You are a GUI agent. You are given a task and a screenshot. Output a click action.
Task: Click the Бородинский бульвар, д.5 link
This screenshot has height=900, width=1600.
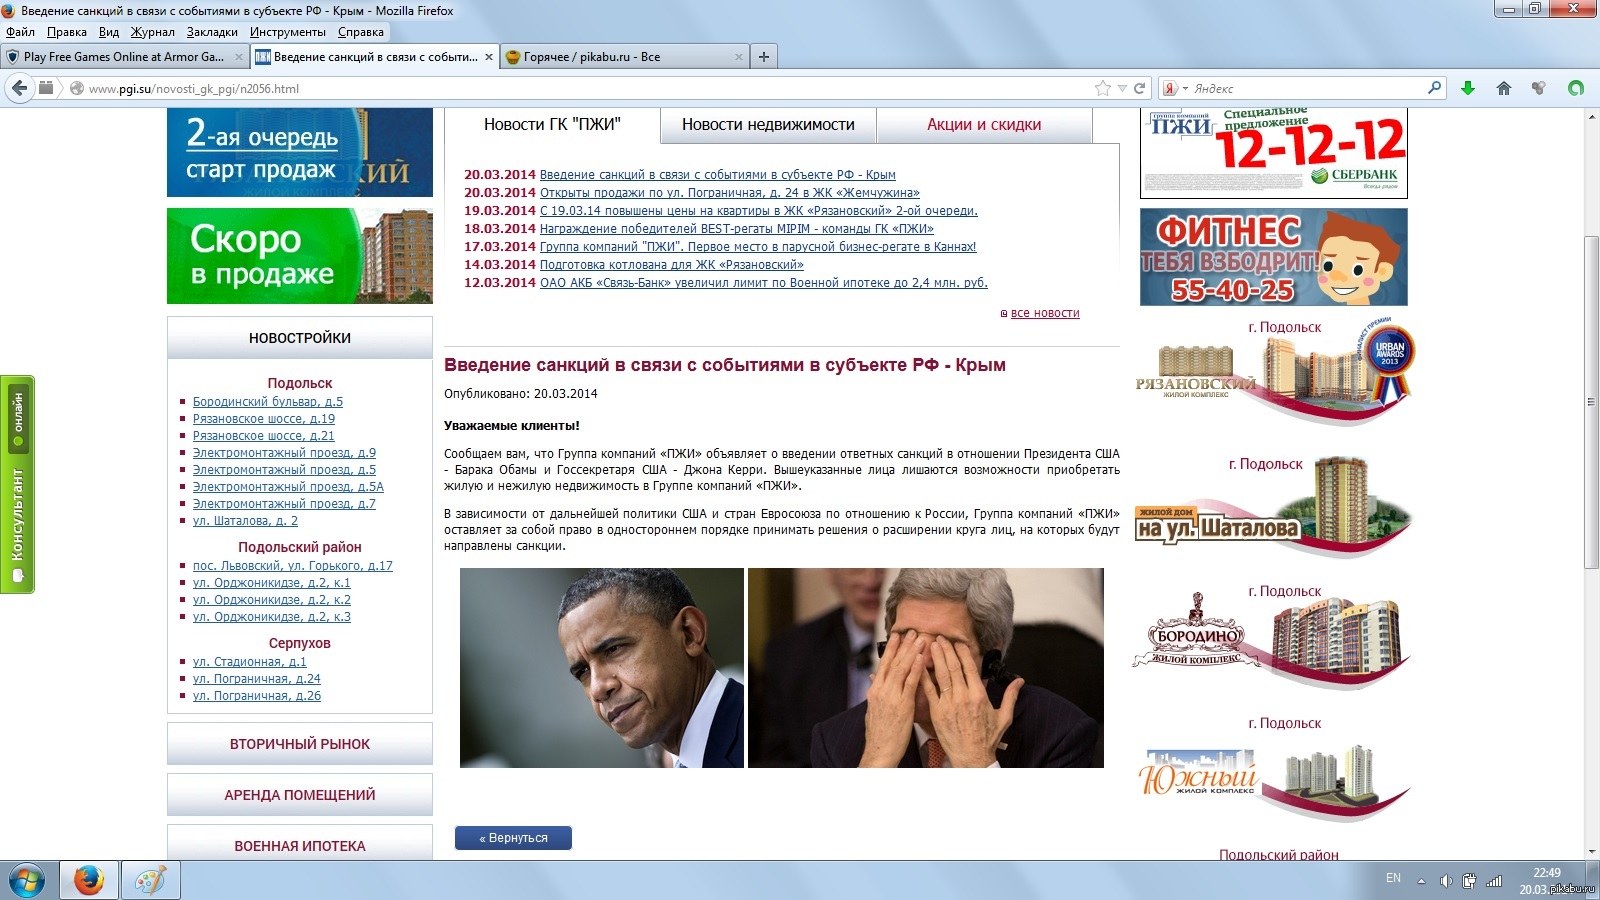(268, 402)
